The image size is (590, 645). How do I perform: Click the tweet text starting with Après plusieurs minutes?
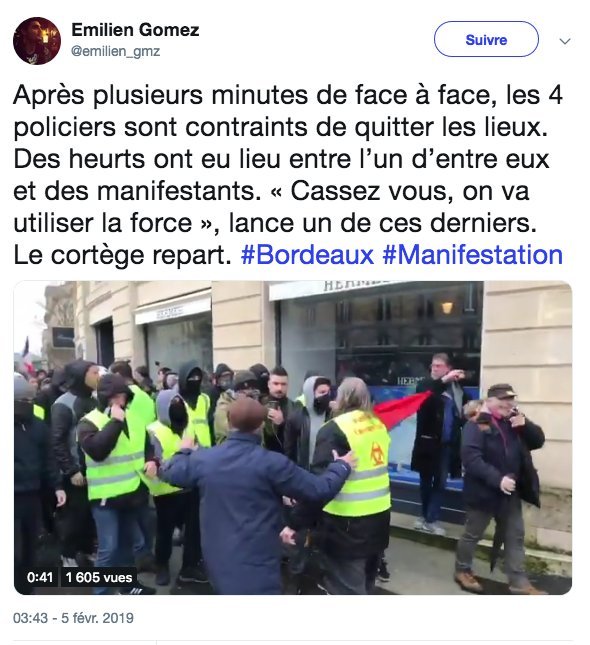pyautogui.click(x=288, y=175)
